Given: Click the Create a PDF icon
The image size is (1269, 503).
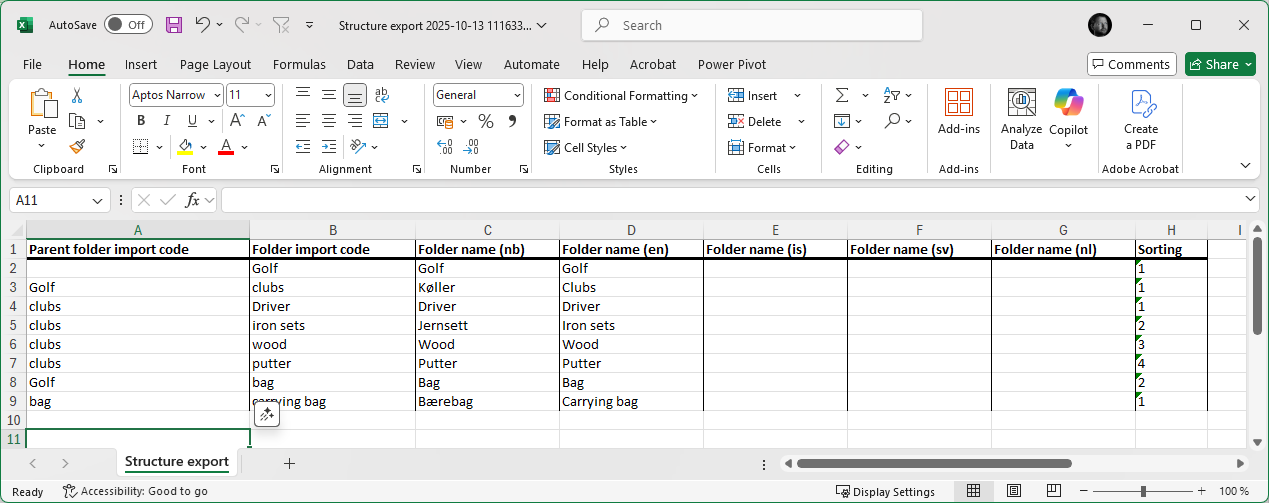Looking at the screenshot, I should tap(1140, 118).
